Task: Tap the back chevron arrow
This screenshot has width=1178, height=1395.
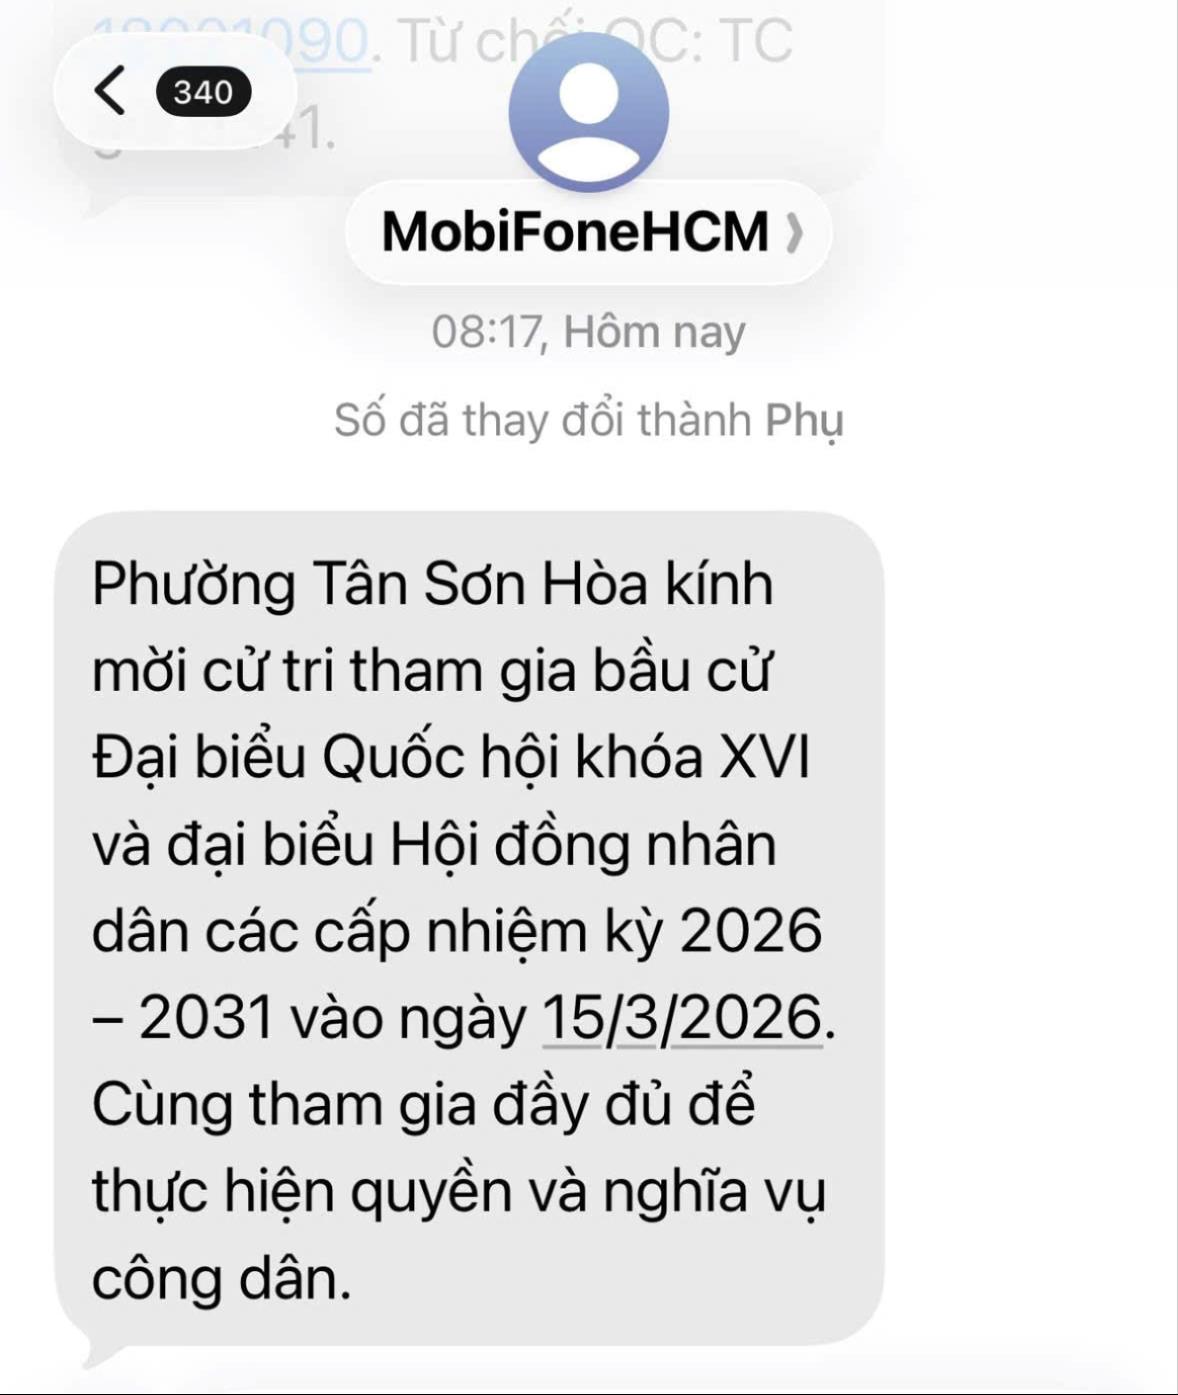Action: pyautogui.click(x=110, y=91)
